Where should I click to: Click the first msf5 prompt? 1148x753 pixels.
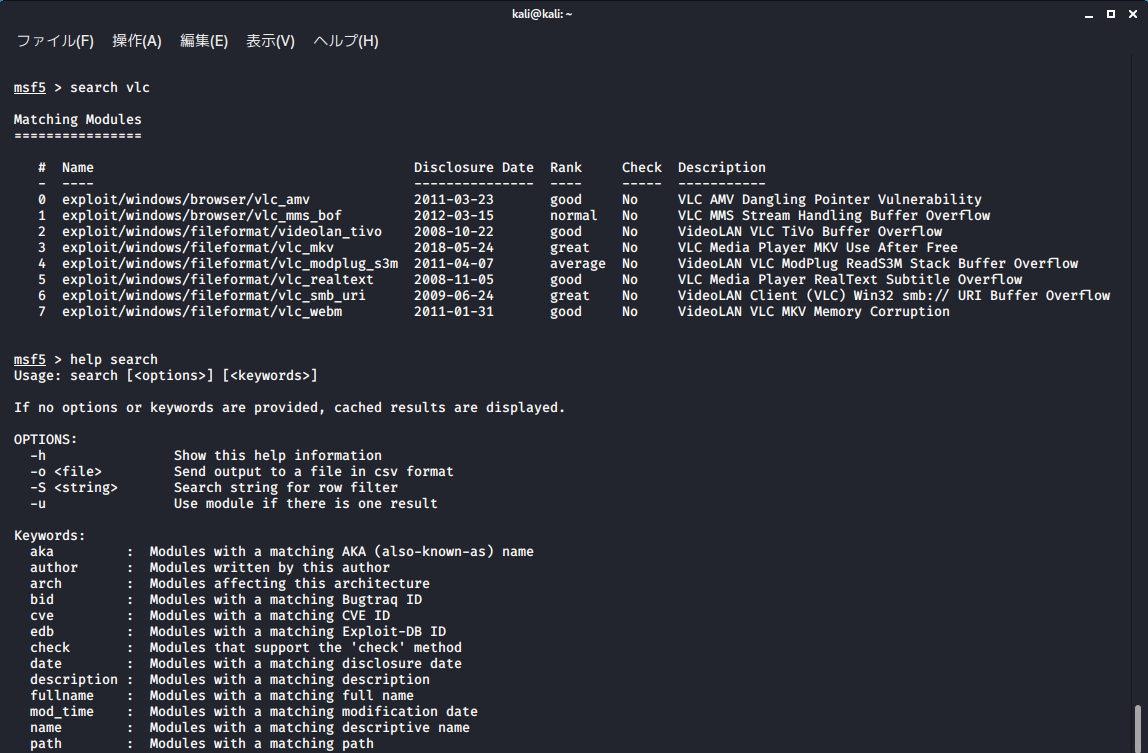click(29, 88)
